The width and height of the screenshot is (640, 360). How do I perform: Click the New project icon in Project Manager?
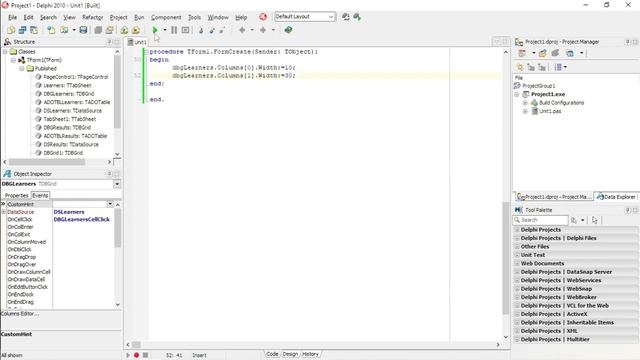[542, 53]
